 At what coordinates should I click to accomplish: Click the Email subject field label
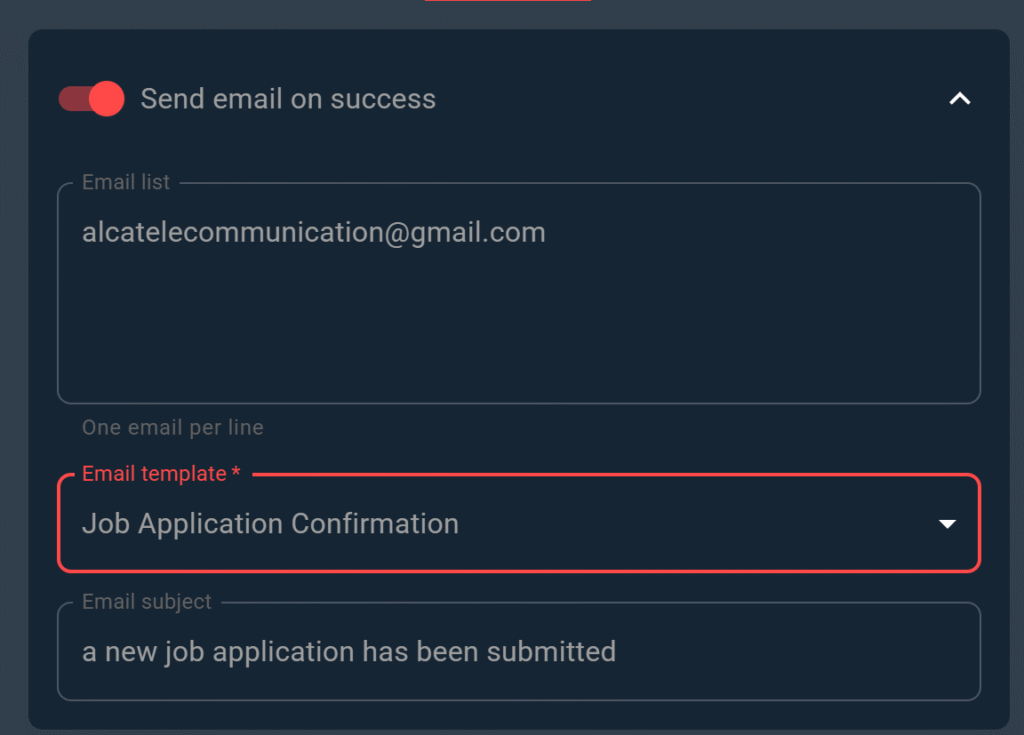pos(147,602)
